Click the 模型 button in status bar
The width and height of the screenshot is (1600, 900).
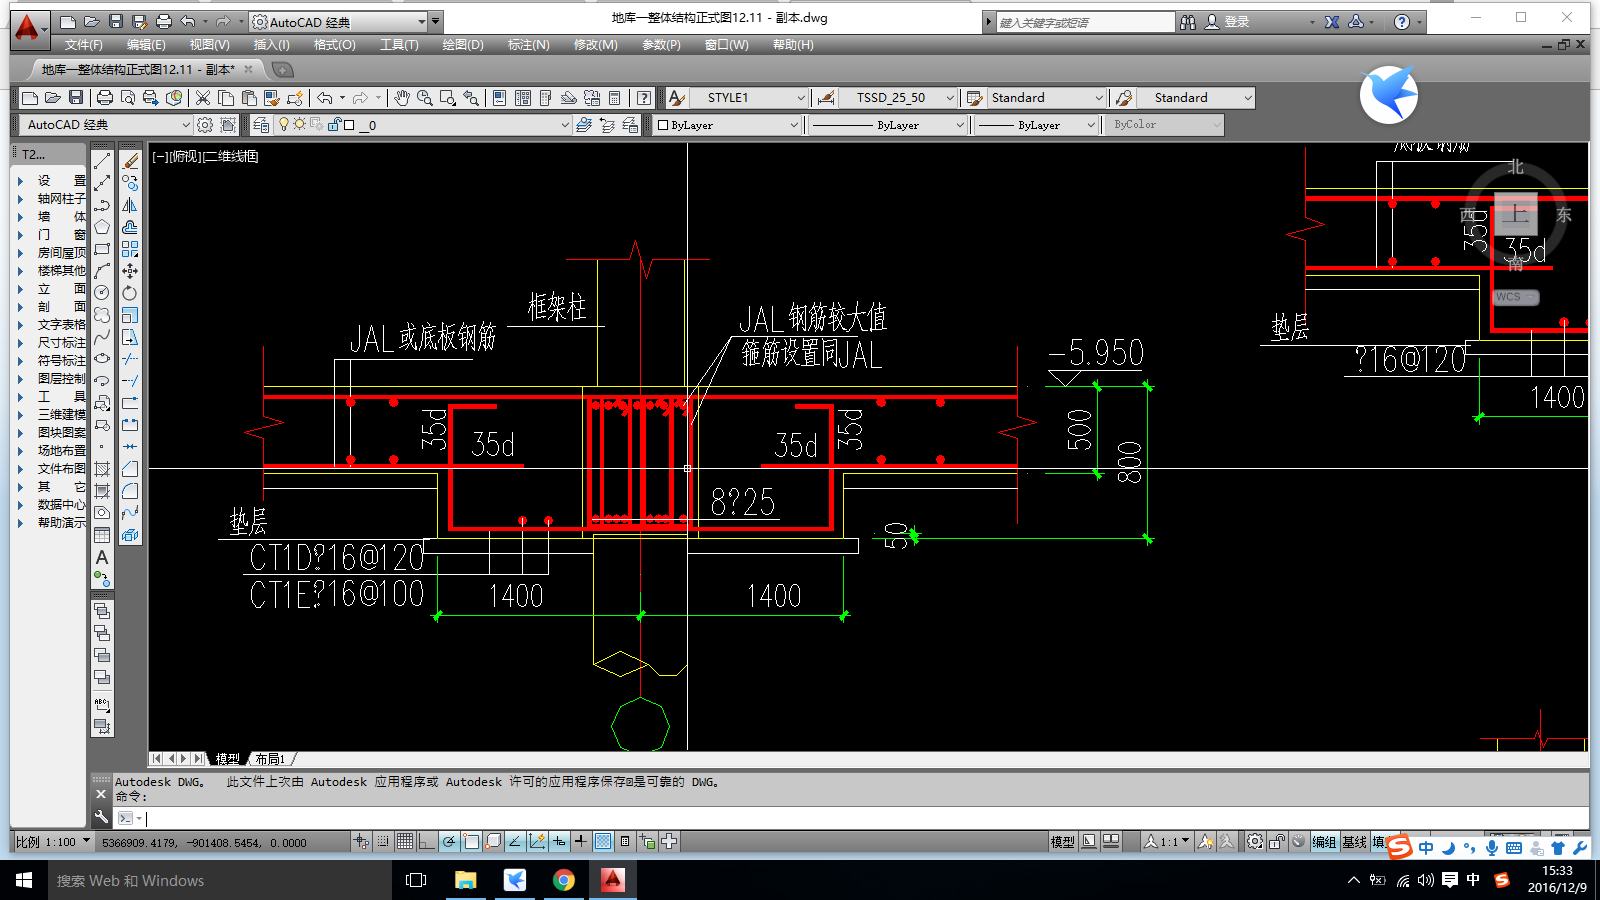(x=1062, y=842)
